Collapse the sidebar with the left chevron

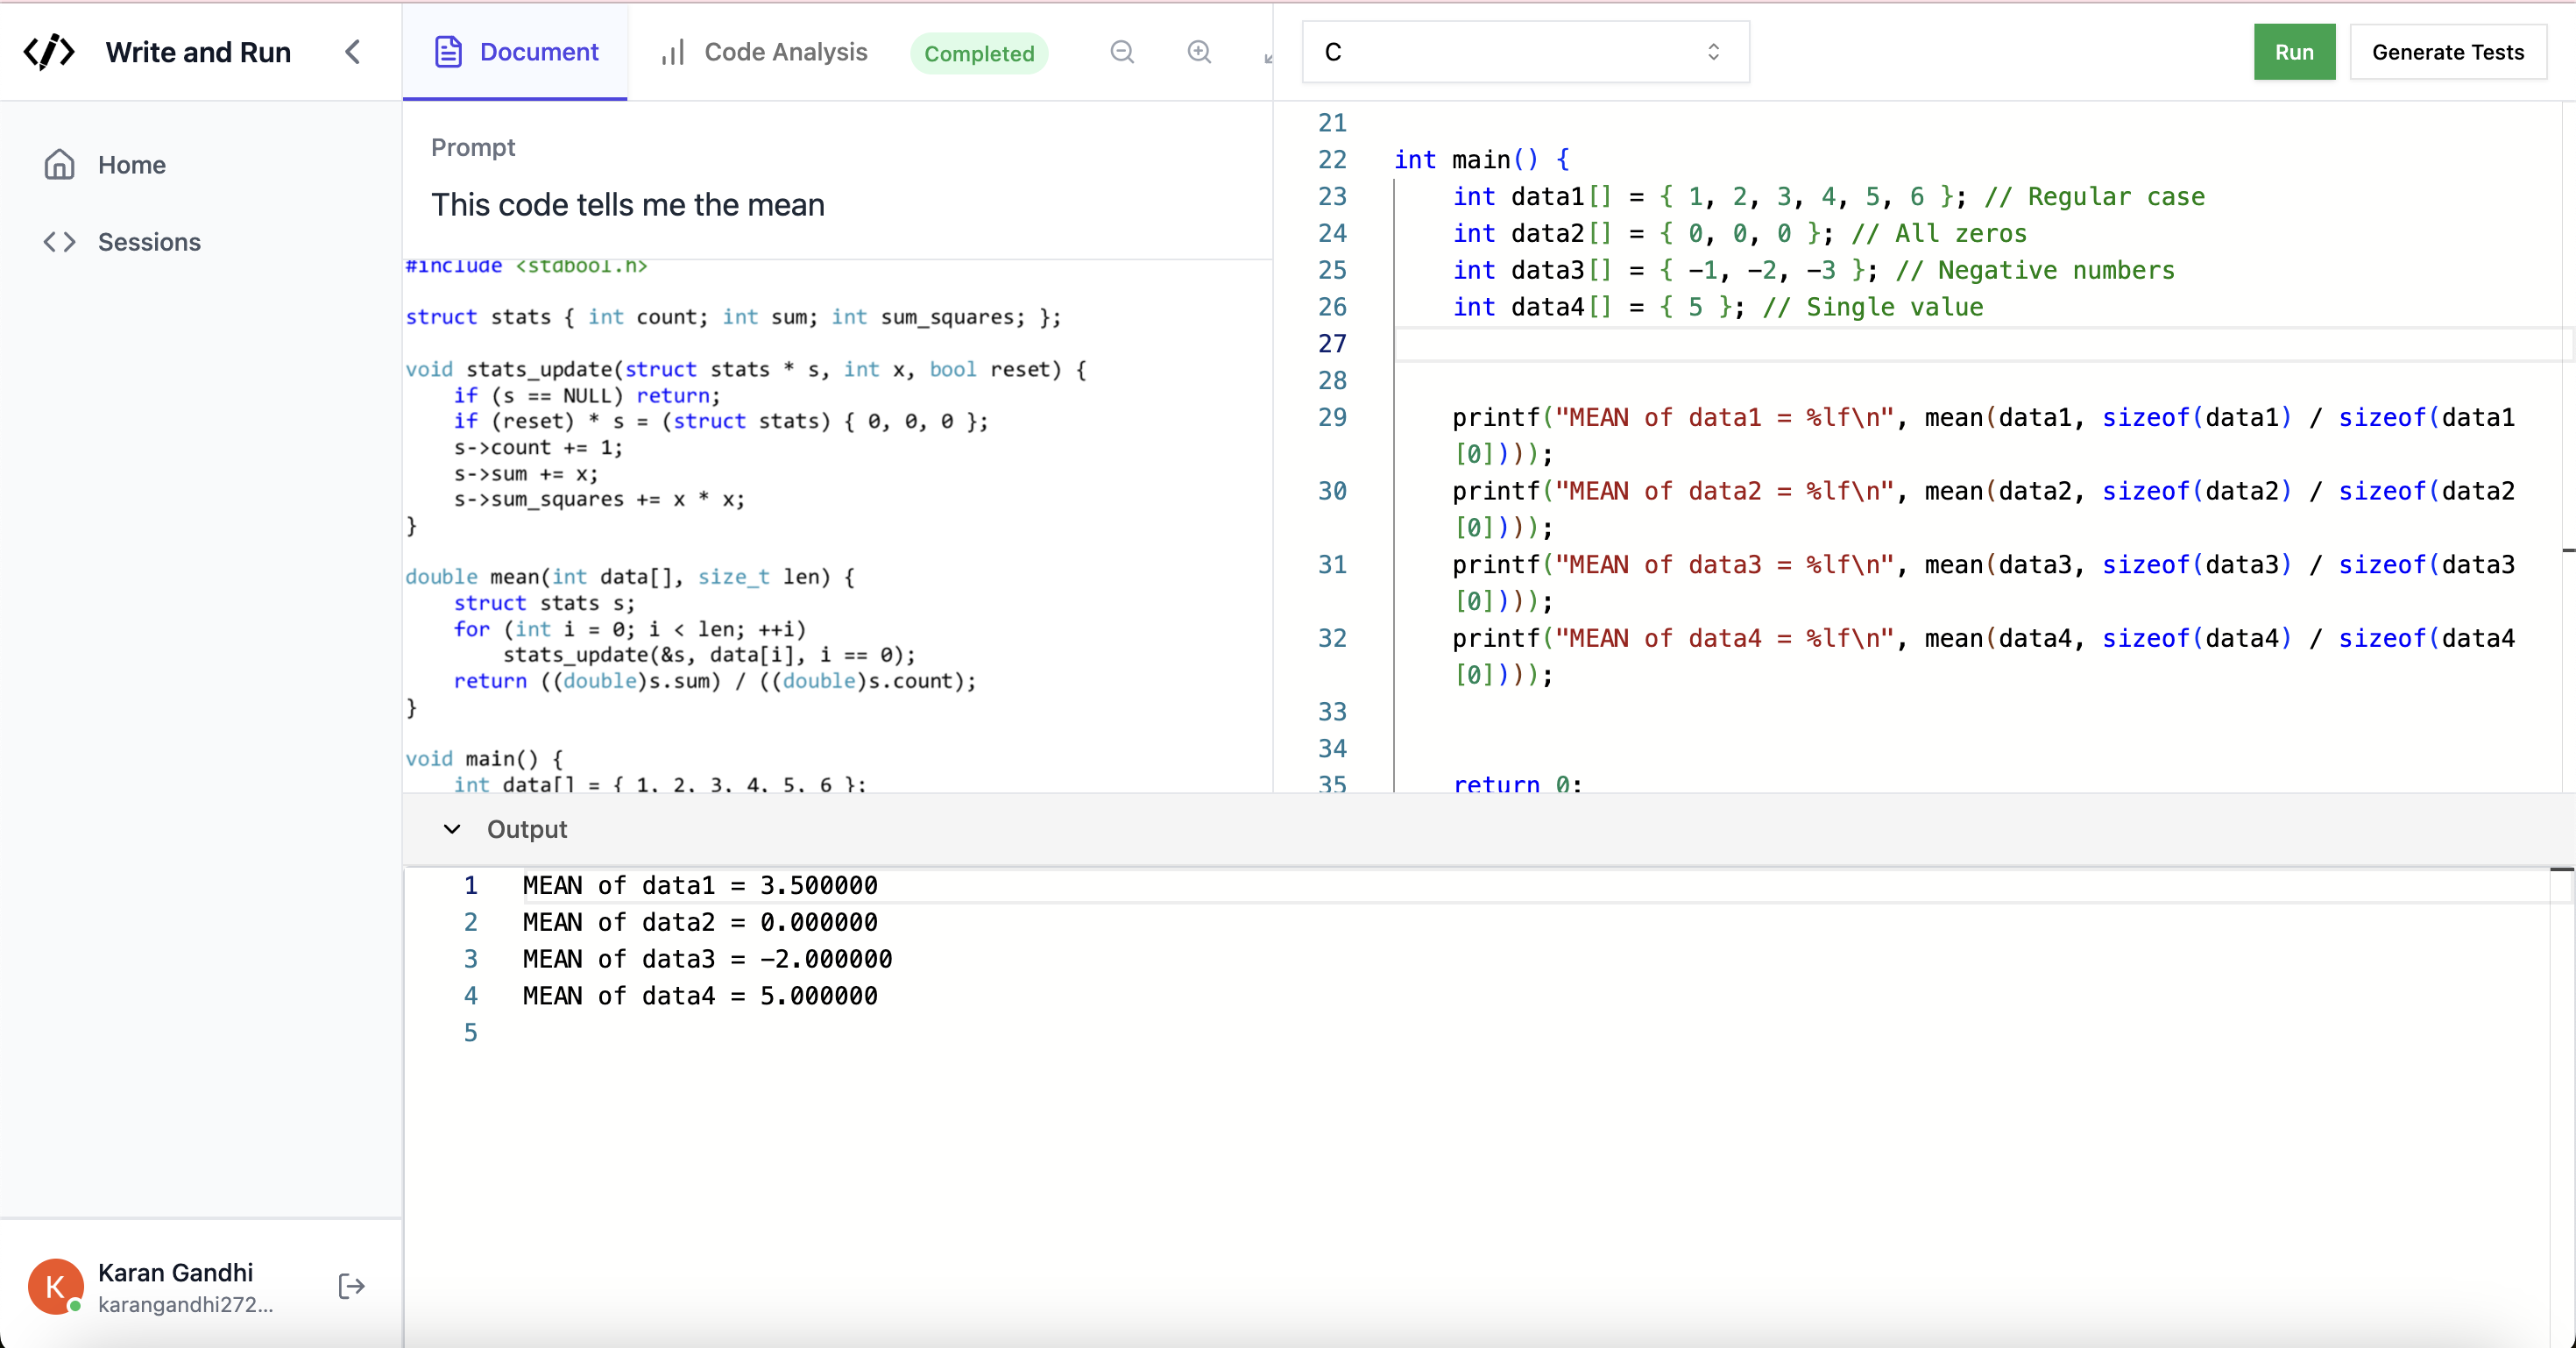[x=352, y=52]
